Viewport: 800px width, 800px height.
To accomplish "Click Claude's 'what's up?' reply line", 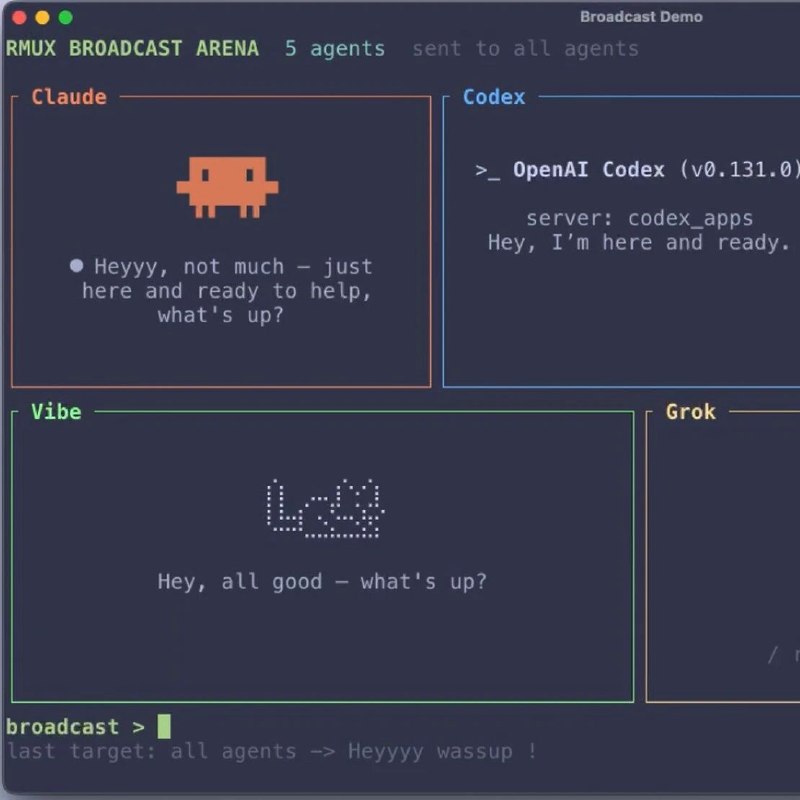I will click(x=220, y=315).
